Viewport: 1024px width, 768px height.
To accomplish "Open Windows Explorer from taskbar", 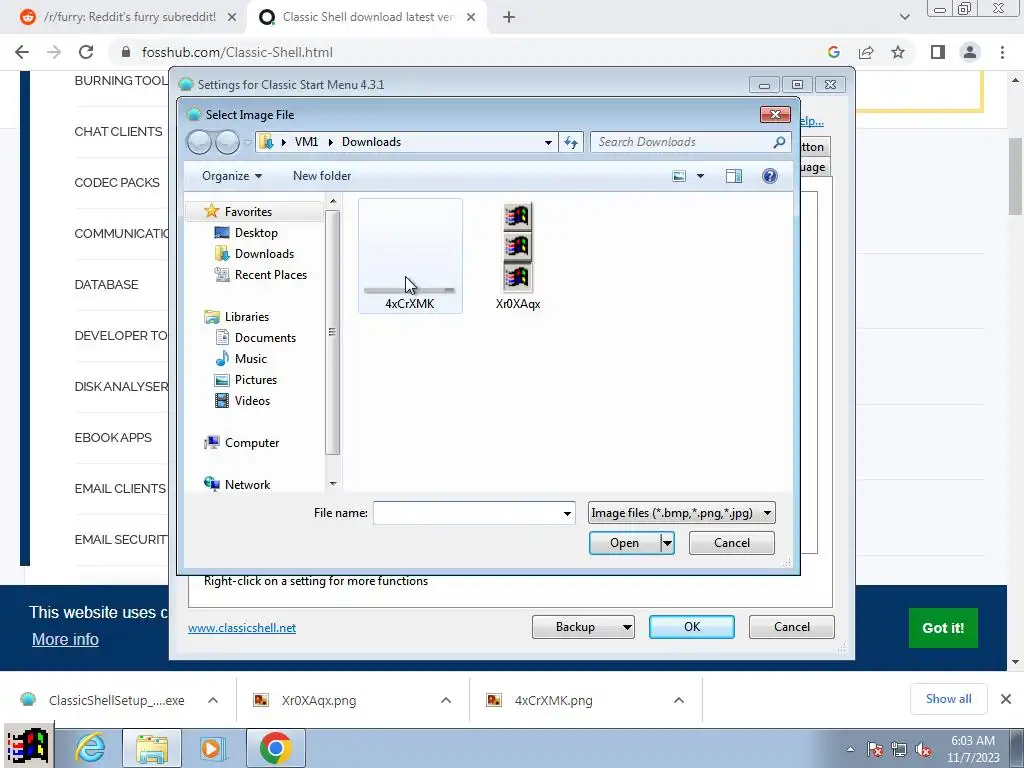I will [152, 747].
